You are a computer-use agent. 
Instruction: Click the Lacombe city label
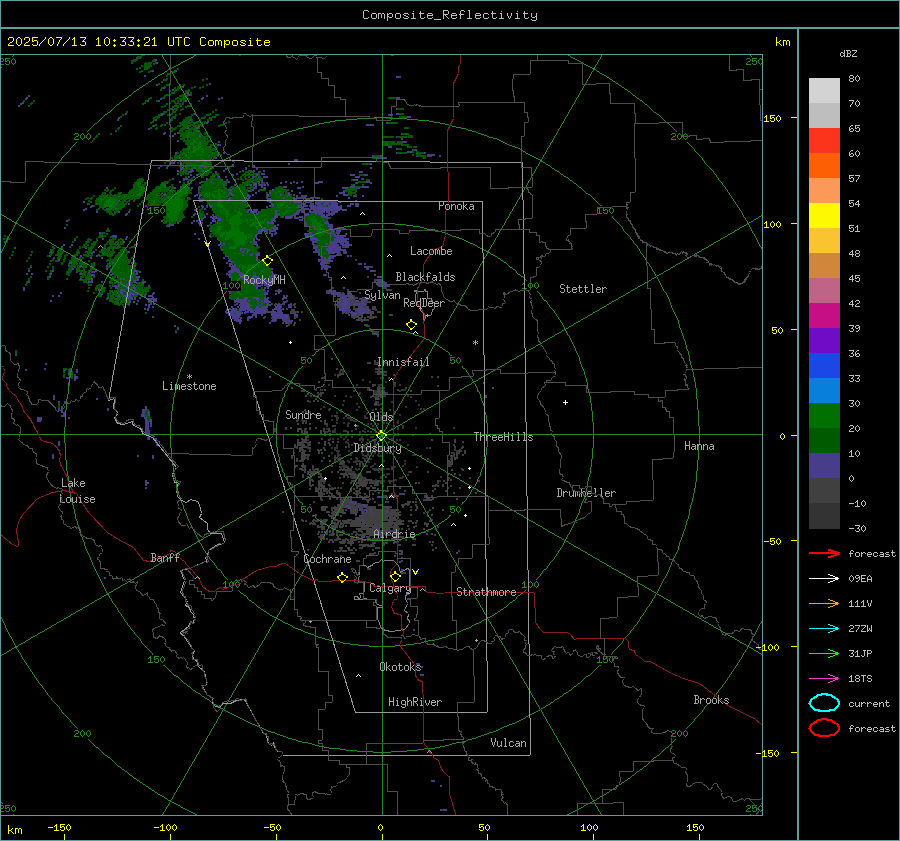click(431, 251)
